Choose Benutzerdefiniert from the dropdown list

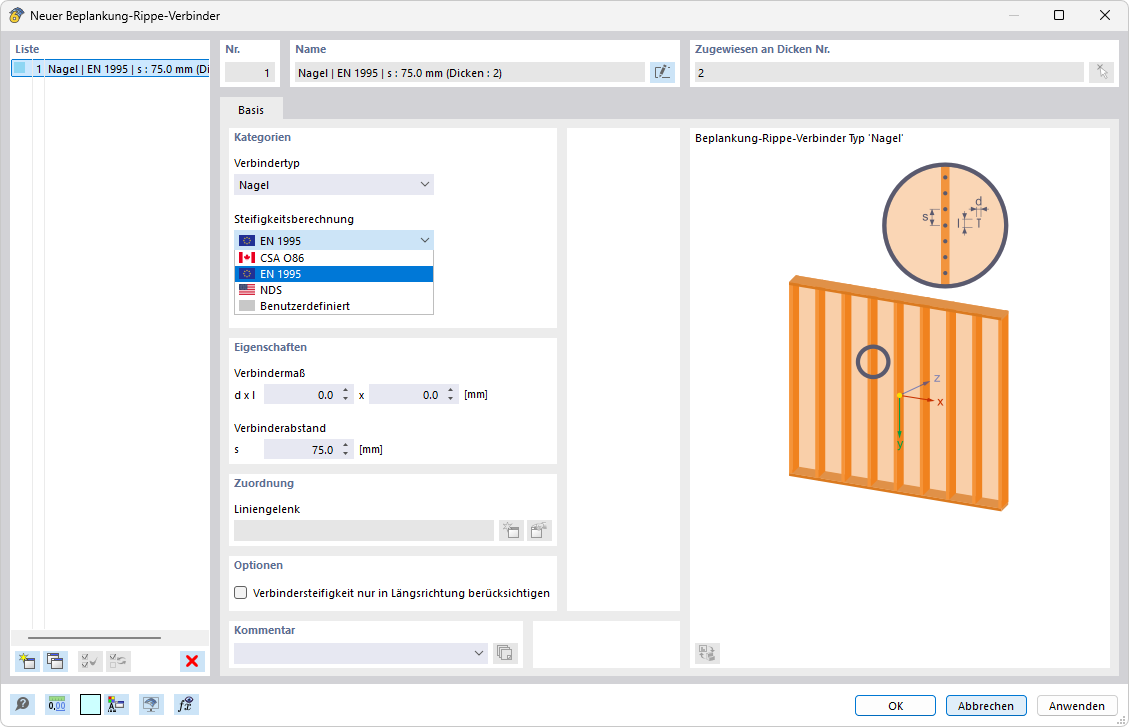[x=334, y=306]
